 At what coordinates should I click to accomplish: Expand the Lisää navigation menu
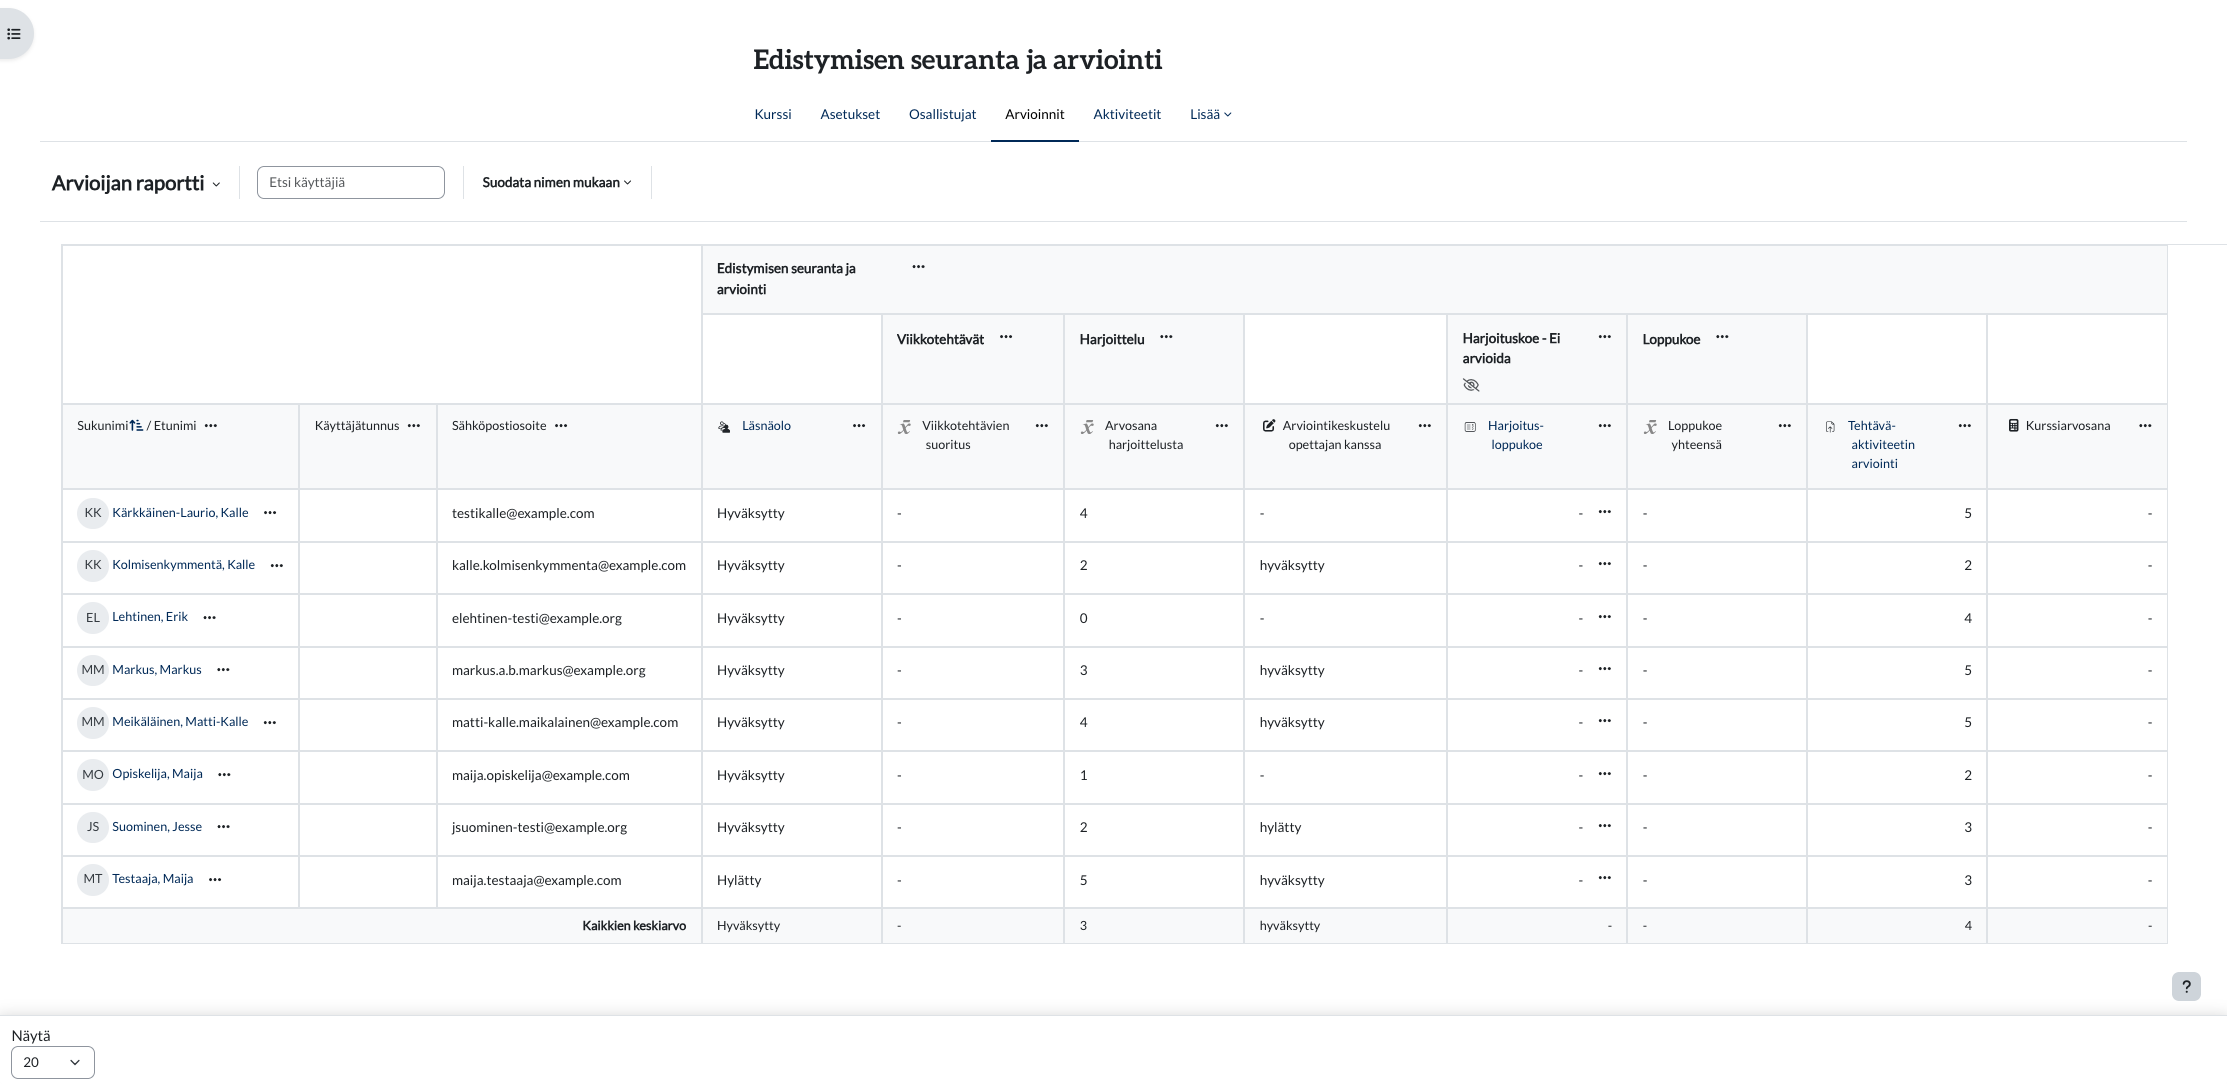[x=1210, y=115]
